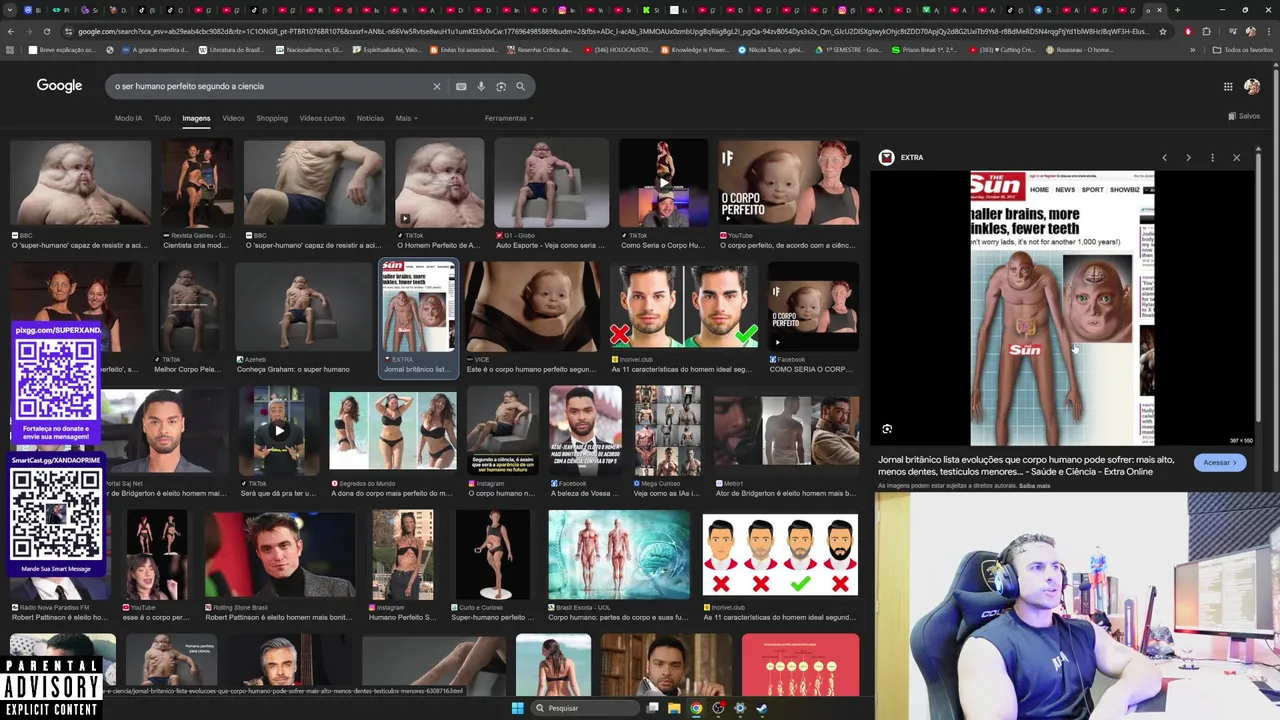Image resolution: width=1280 pixels, height=720 pixels.
Task: Open the four bearded faces thumbnail
Action: point(781,556)
